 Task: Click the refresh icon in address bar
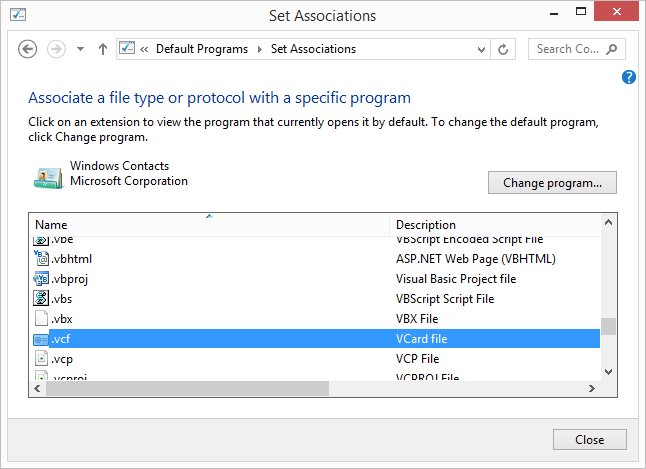[505, 48]
